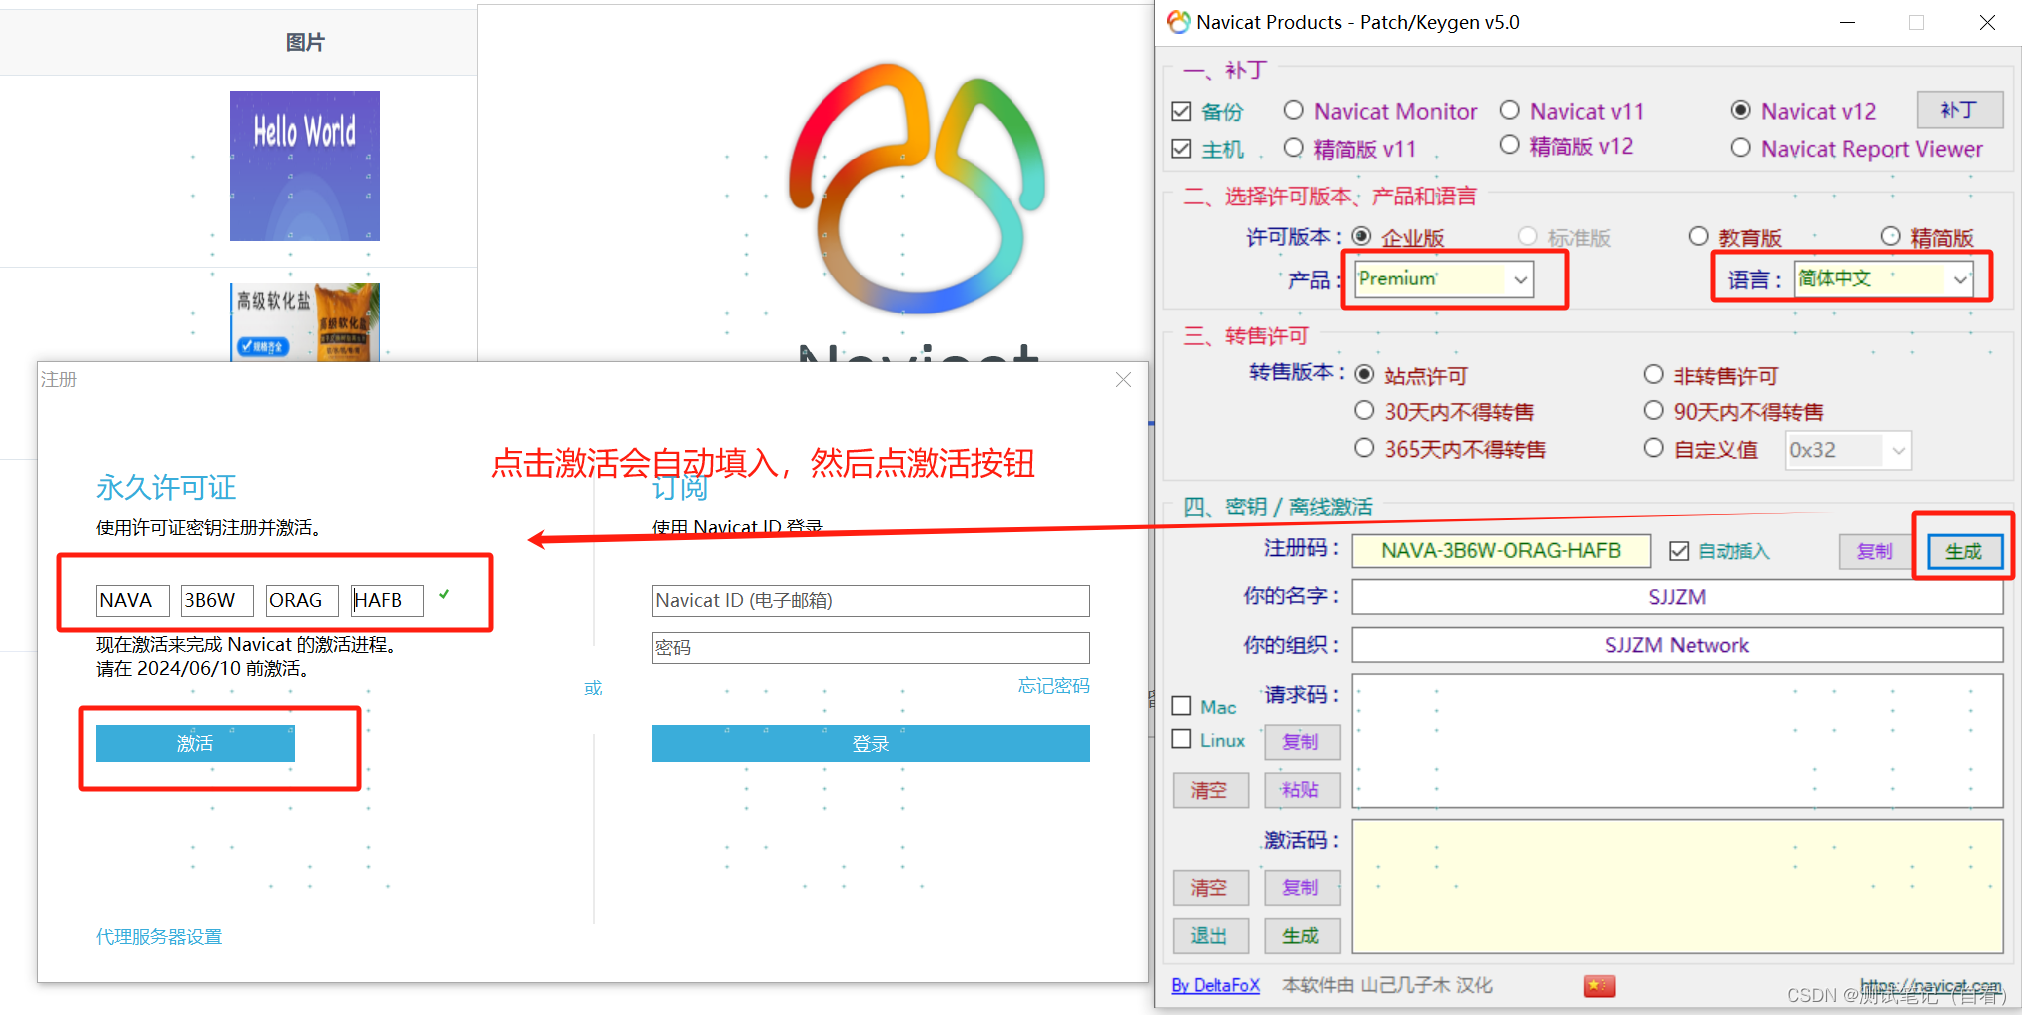Select 30天内不得转售 option

(1364, 411)
